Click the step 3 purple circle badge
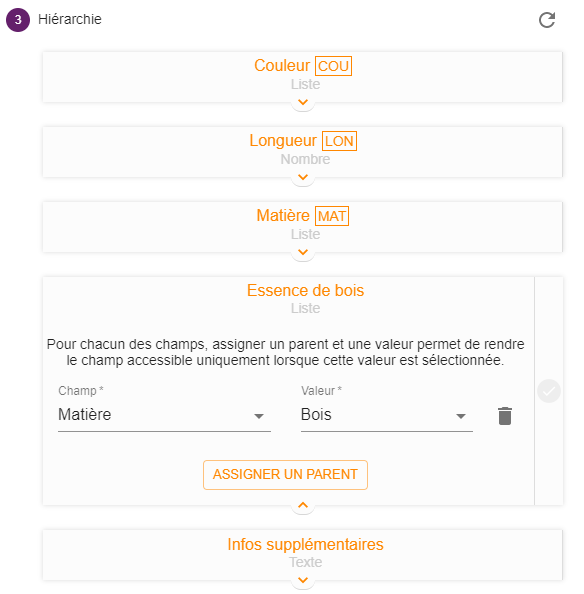 [18, 20]
